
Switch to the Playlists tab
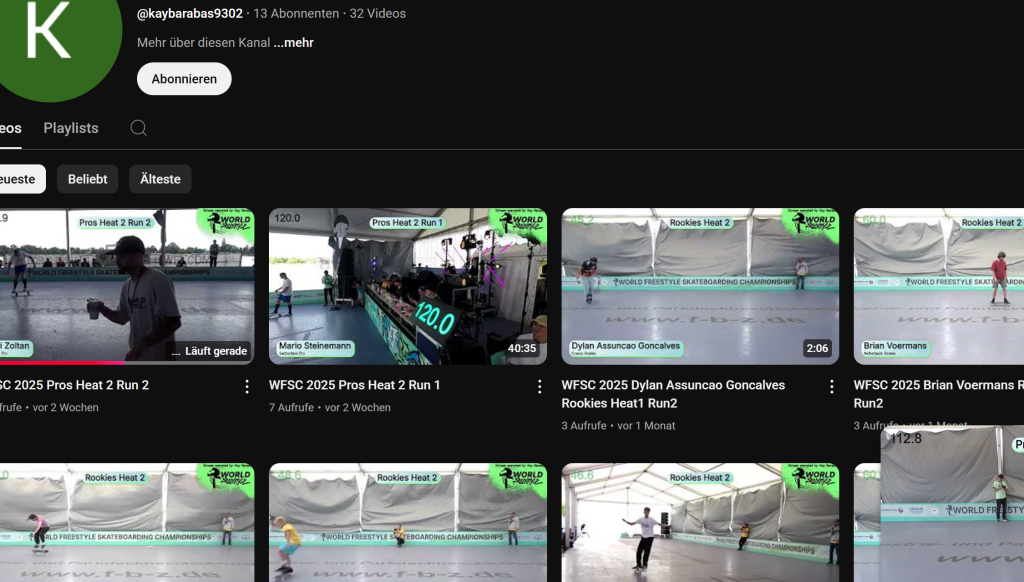71,128
